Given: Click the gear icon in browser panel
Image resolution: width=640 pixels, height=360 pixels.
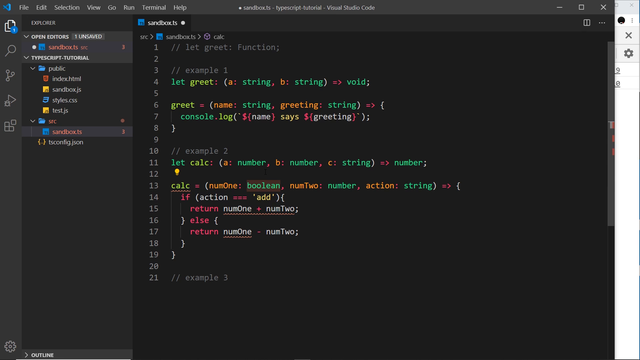Looking at the screenshot, I should [x=629, y=53].
